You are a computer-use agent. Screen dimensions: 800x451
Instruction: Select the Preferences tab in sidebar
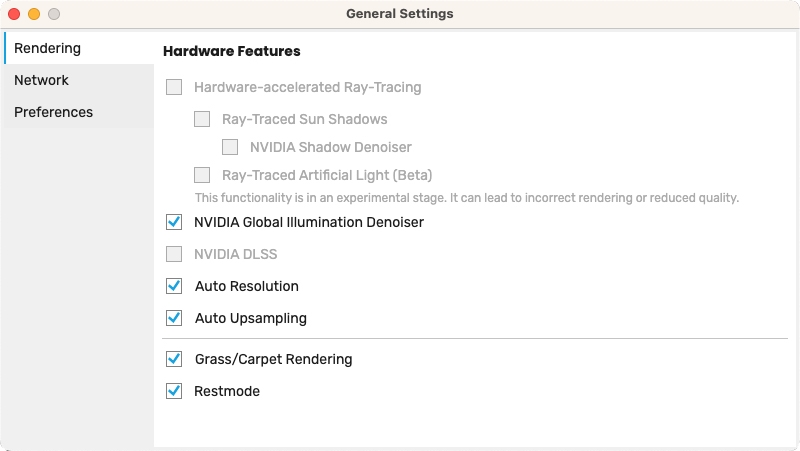coord(54,112)
